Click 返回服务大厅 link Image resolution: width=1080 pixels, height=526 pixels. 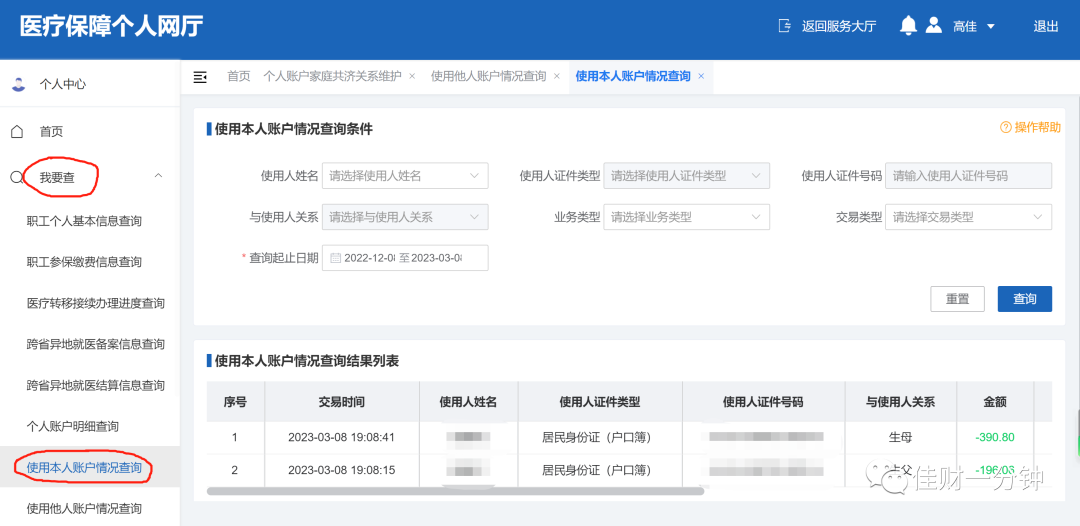(838, 26)
